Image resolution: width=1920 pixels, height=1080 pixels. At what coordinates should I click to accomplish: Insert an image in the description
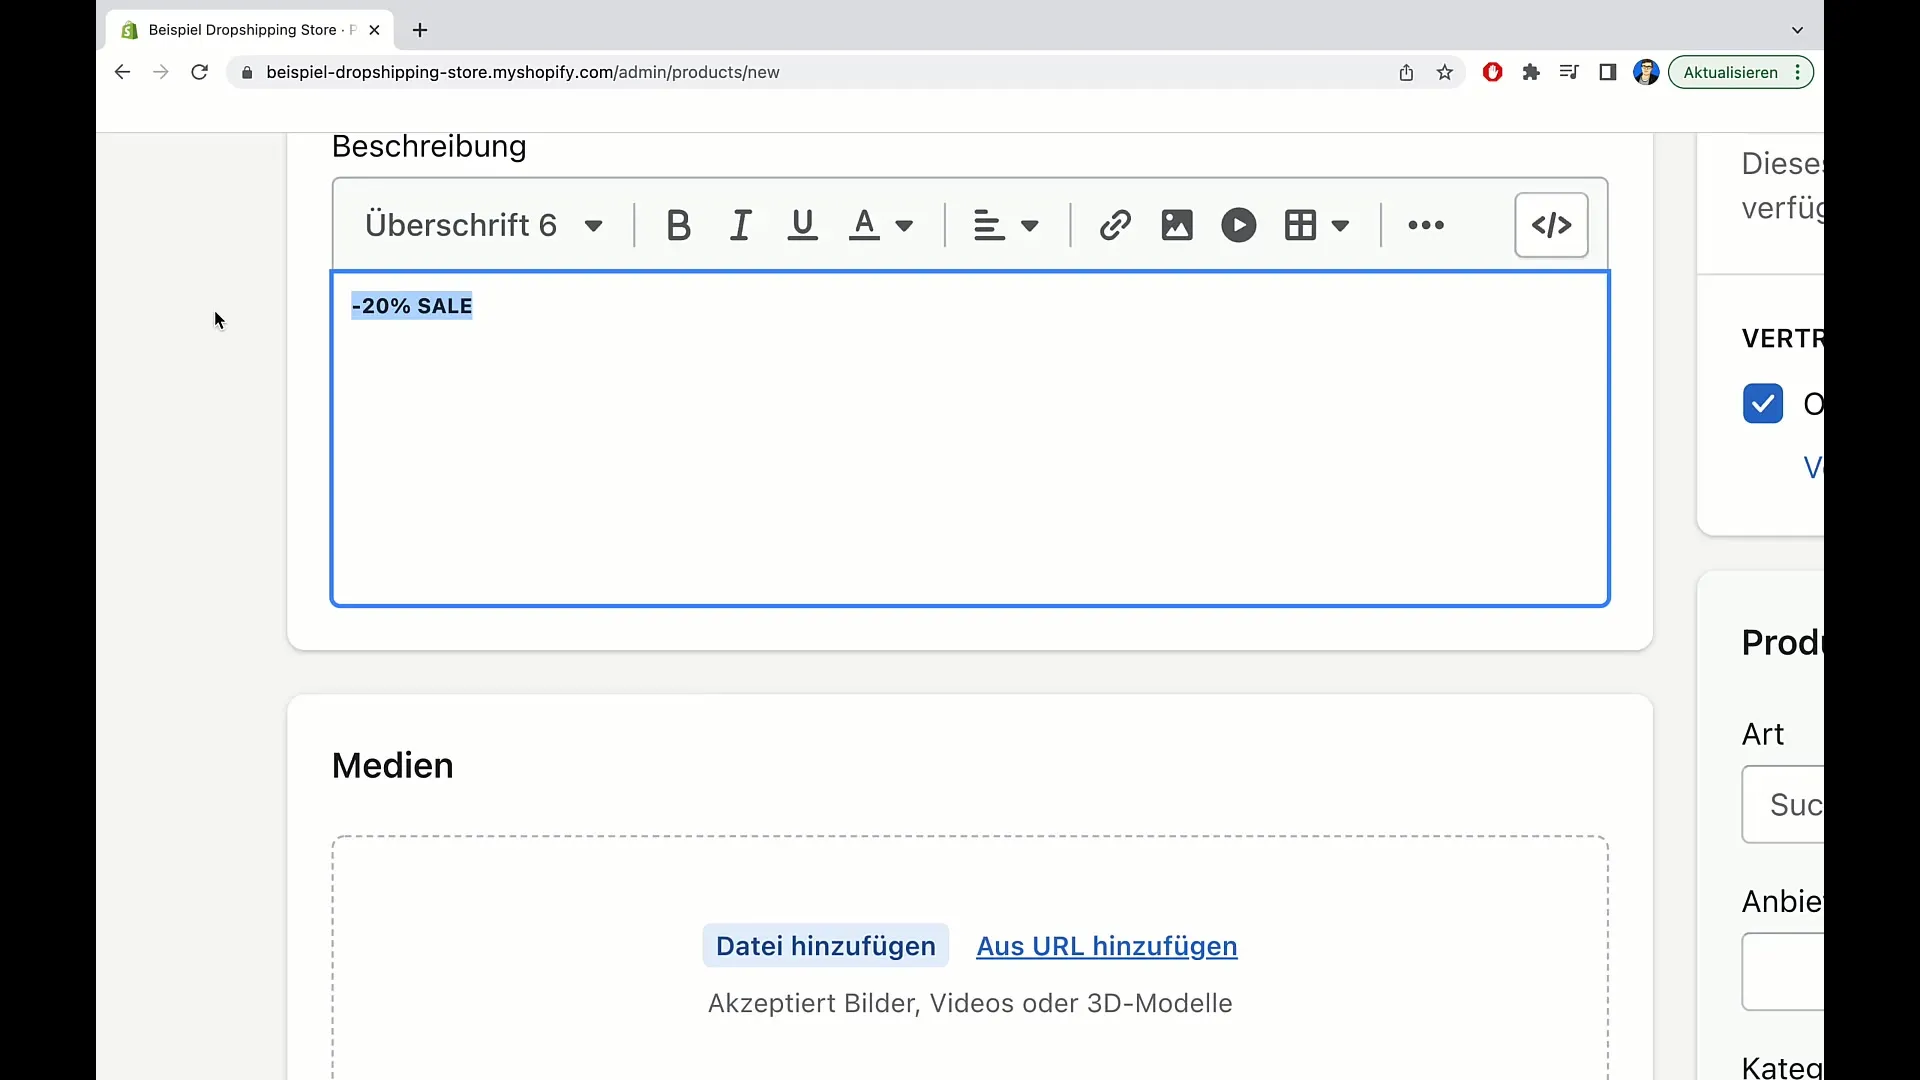point(1177,225)
